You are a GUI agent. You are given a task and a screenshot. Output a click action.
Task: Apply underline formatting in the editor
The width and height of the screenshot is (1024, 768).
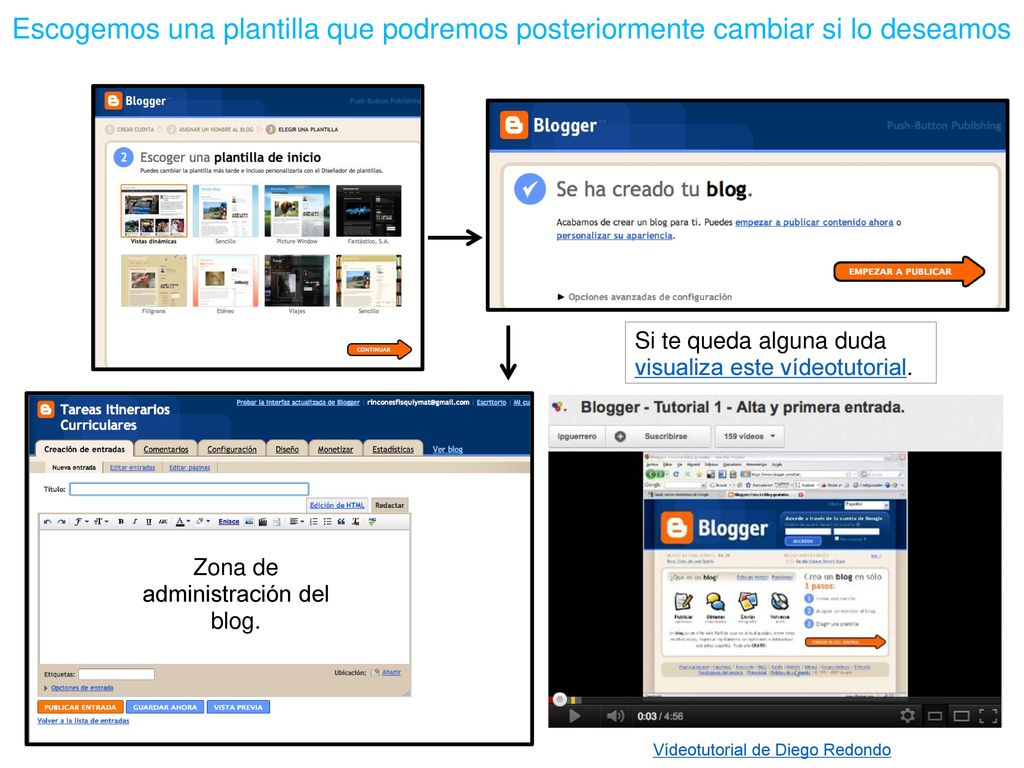tap(149, 522)
